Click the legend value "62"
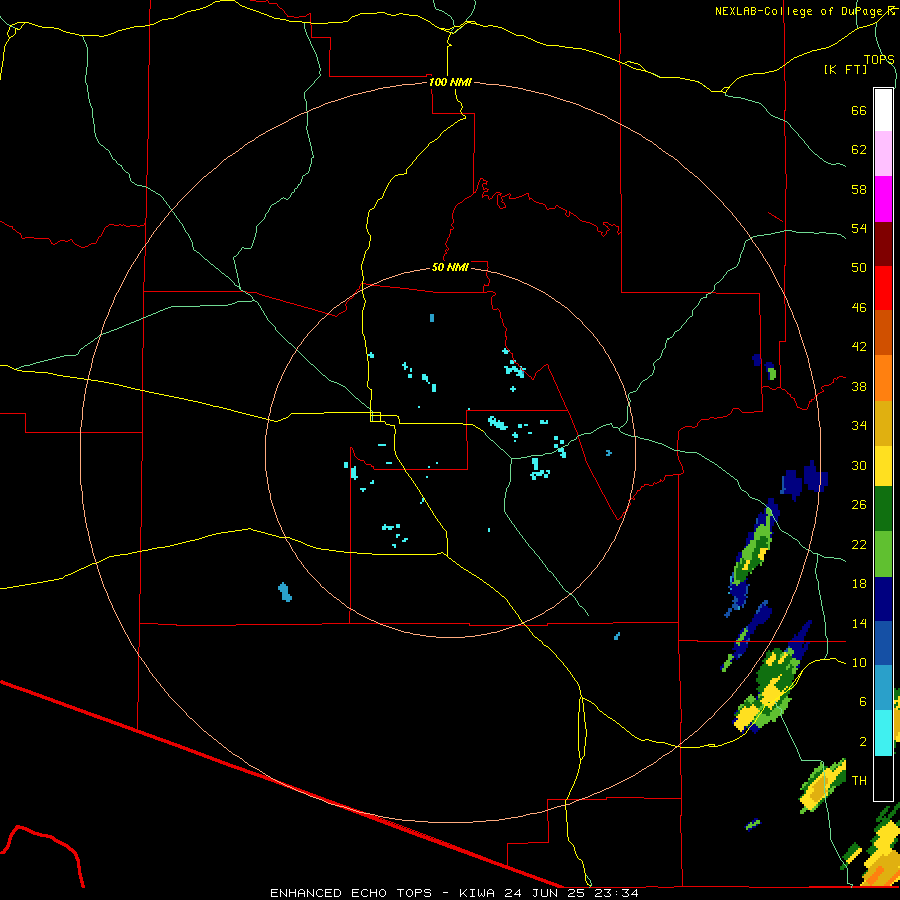The image size is (900, 900). (x=859, y=150)
